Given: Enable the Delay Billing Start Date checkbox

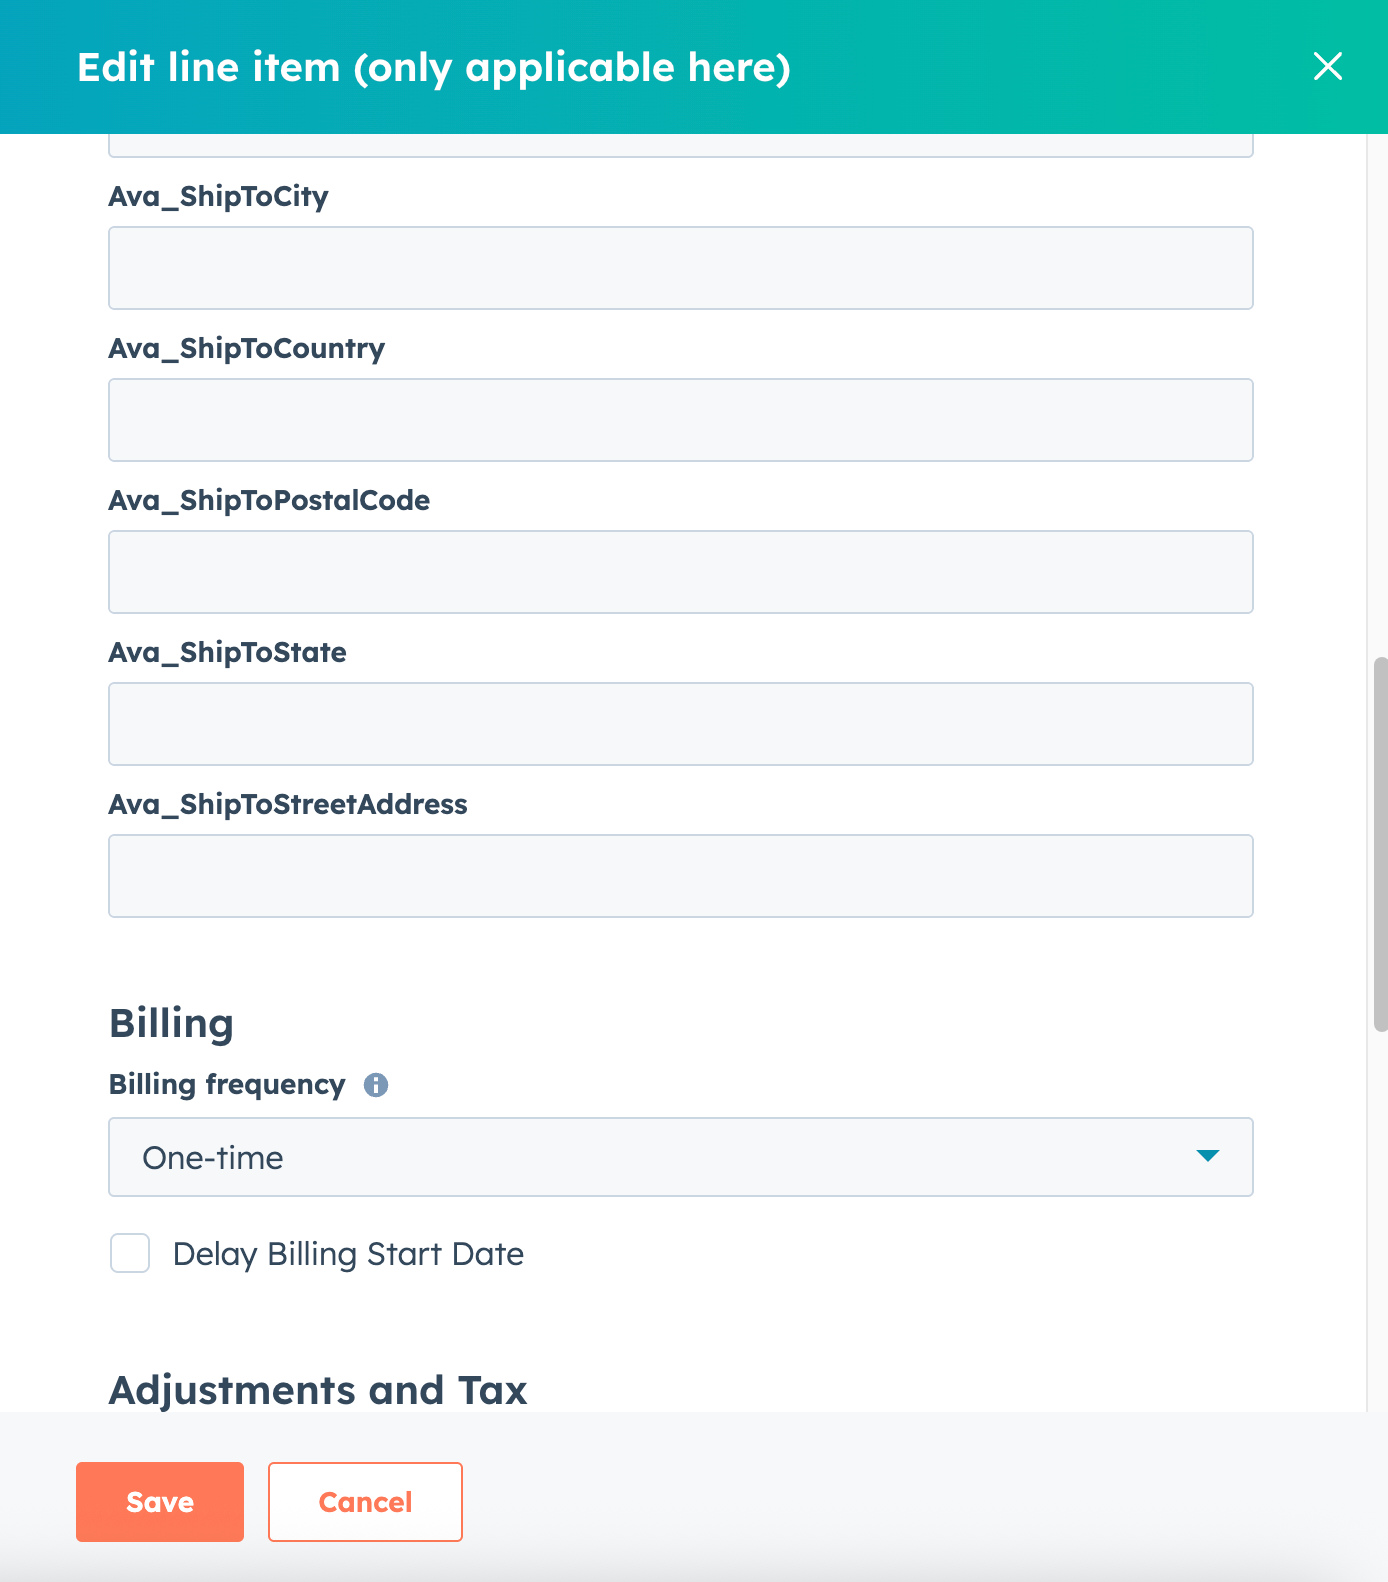Looking at the screenshot, I should tap(130, 1253).
